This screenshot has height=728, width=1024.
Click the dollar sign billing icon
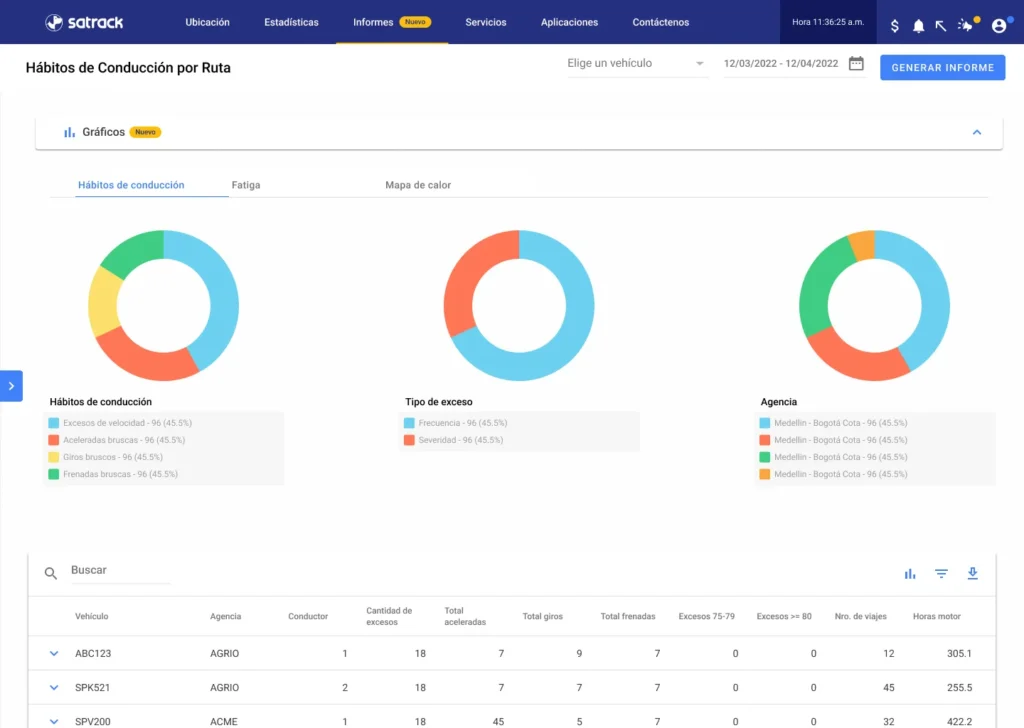click(x=895, y=26)
